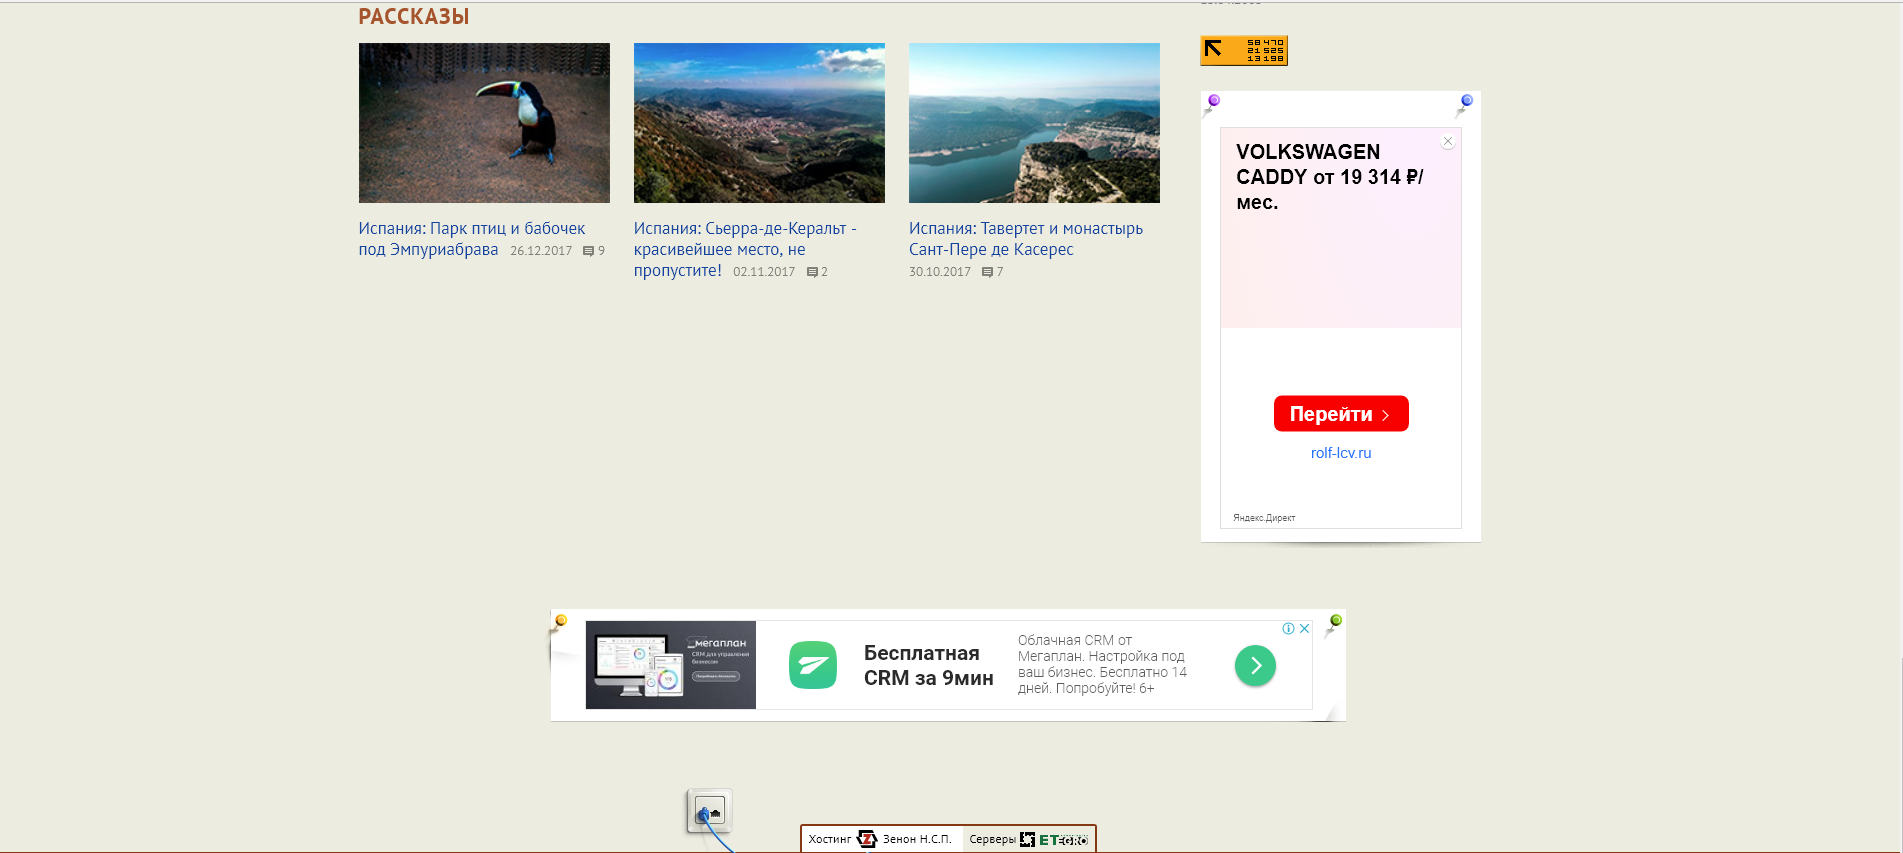Screen dimensions: 1903x853
Task: Click the Zenon hosting logo icon
Action: (x=866, y=839)
